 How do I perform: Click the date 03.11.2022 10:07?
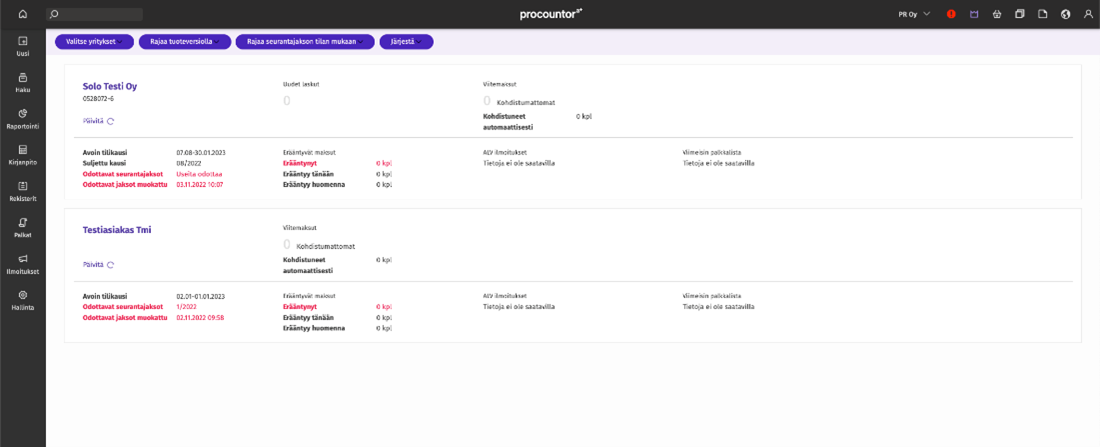coord(200,184)
